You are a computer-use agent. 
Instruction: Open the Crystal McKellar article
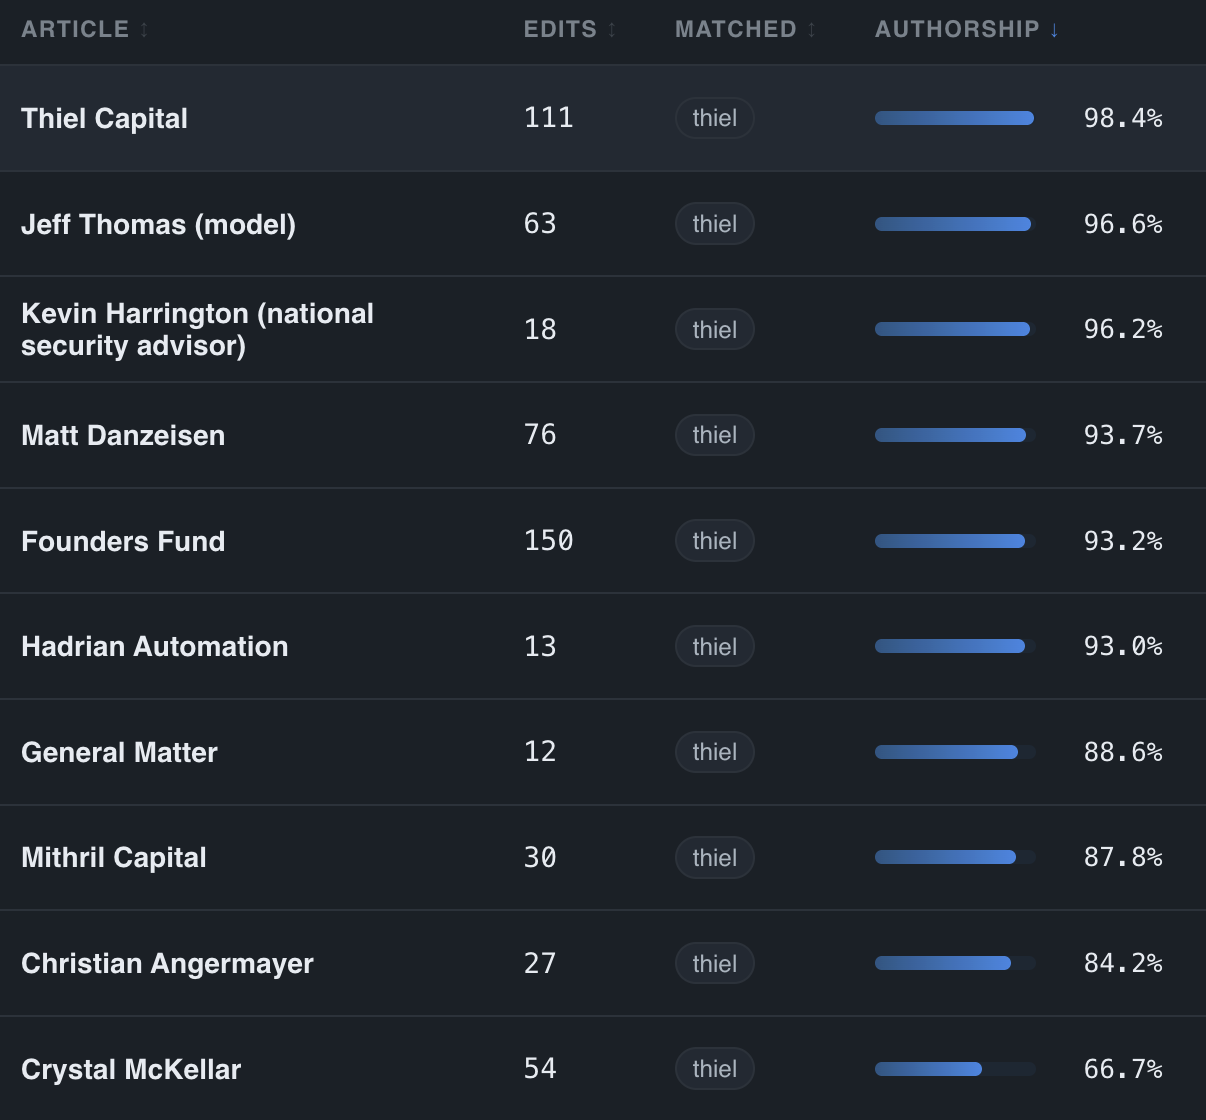point(131,1069)
